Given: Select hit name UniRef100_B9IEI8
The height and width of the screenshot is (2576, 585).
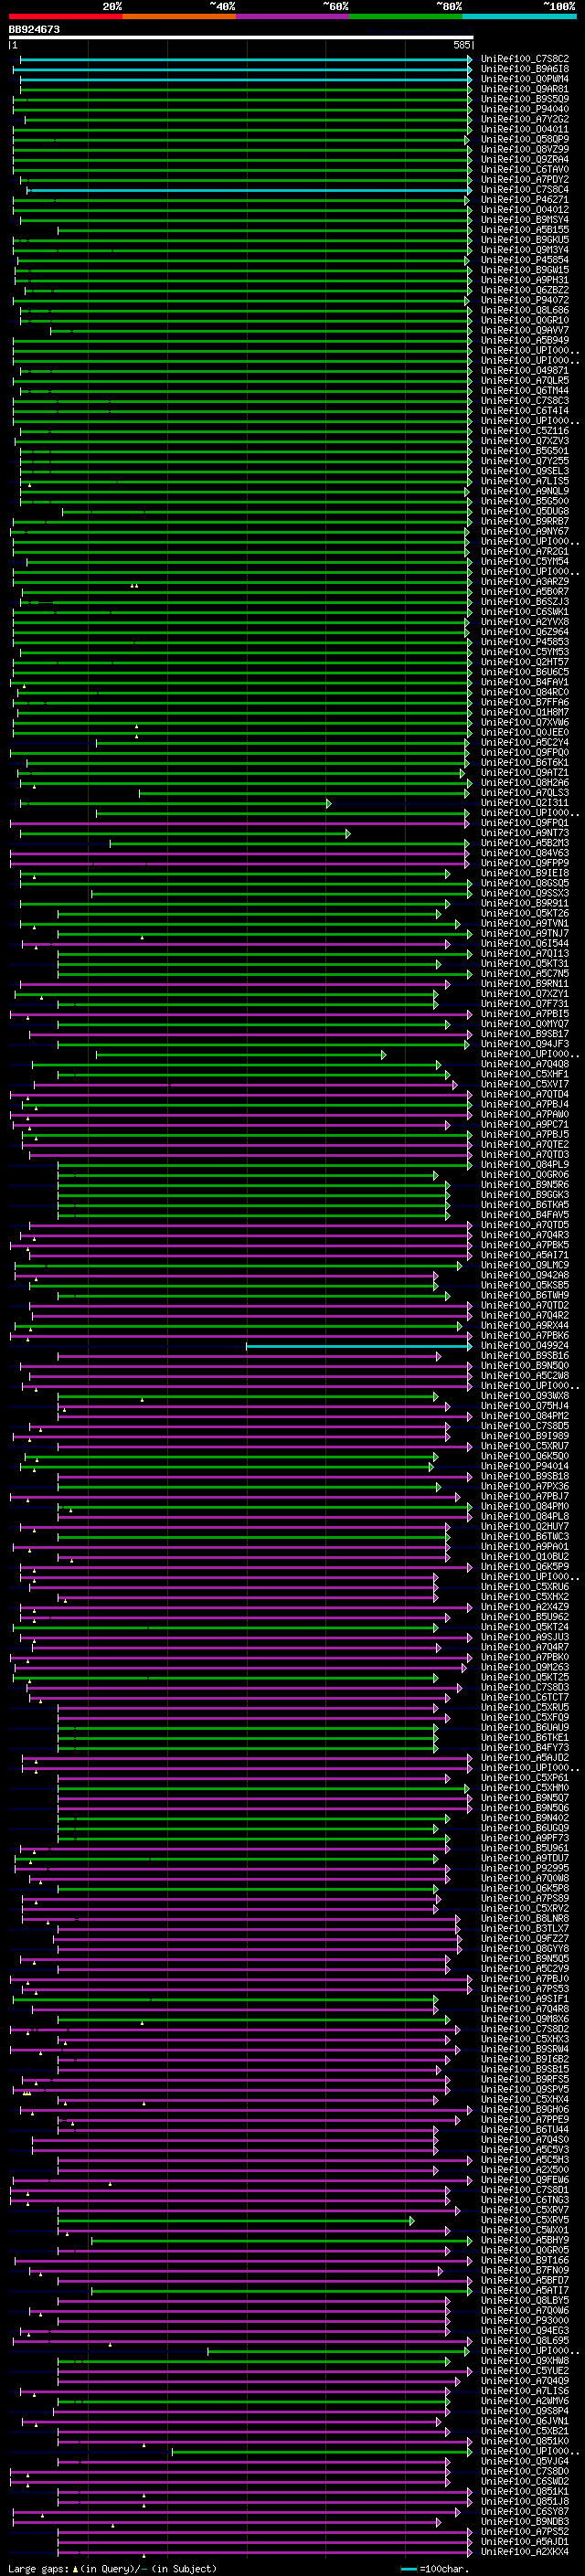Looking at the screenshot, I should coord(525,873).
